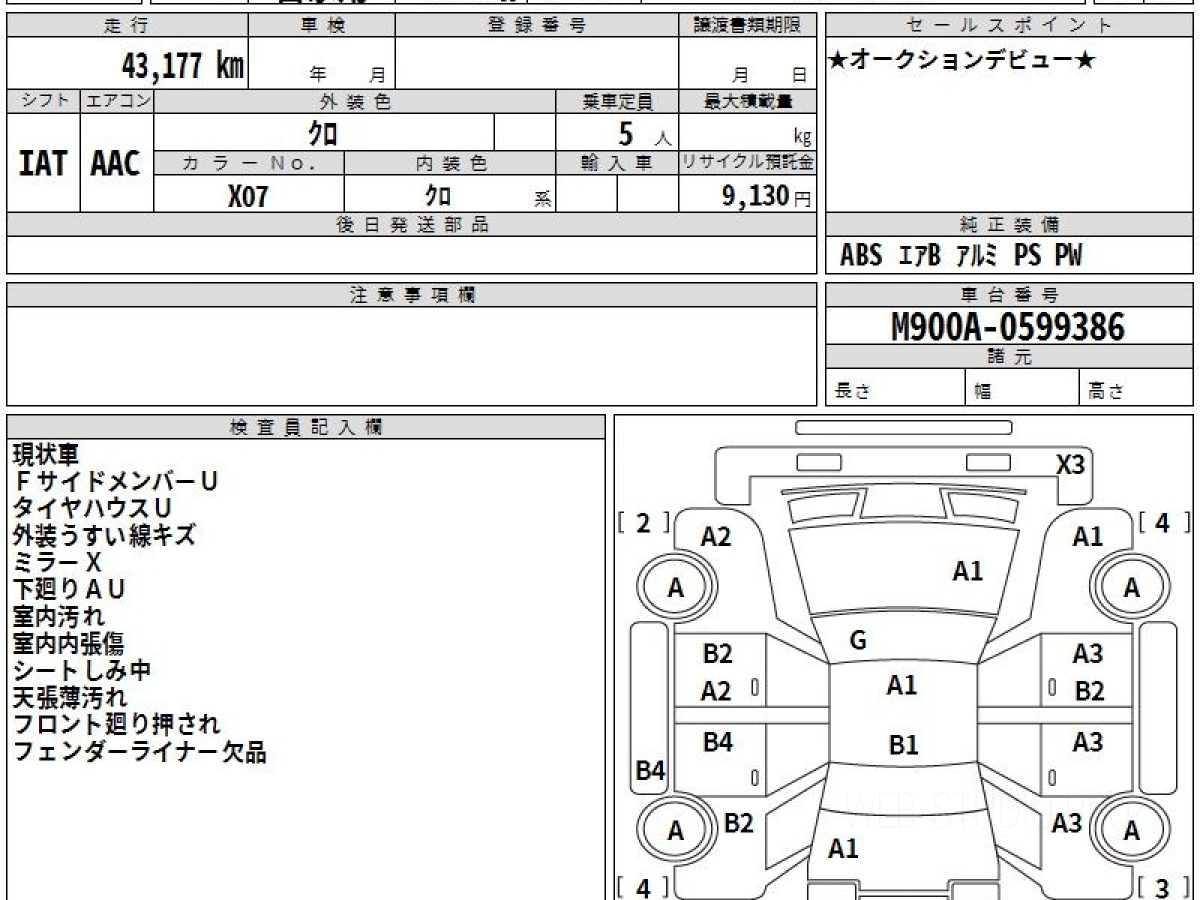This screenshot has width=1200, height=900.
Task: Select the color number X07
Action: pyautogui.click(x=248, y=196)
